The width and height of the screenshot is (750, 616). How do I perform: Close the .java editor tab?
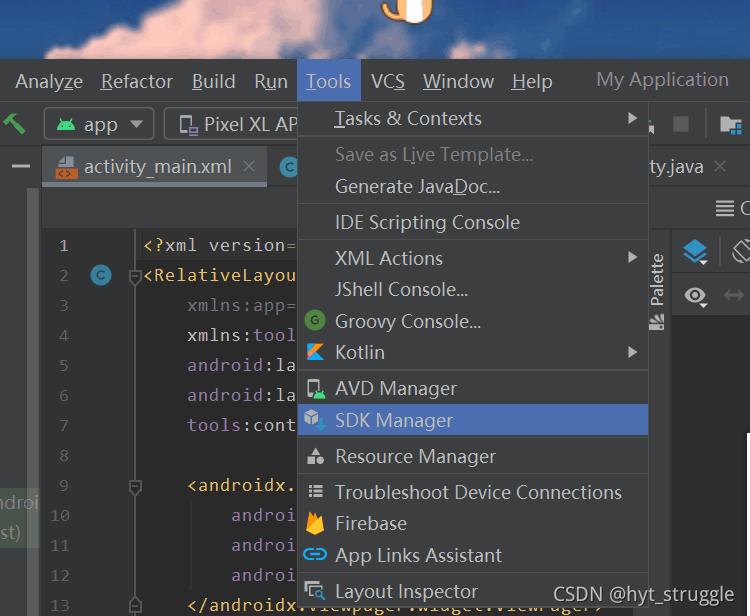pos(720,166)
